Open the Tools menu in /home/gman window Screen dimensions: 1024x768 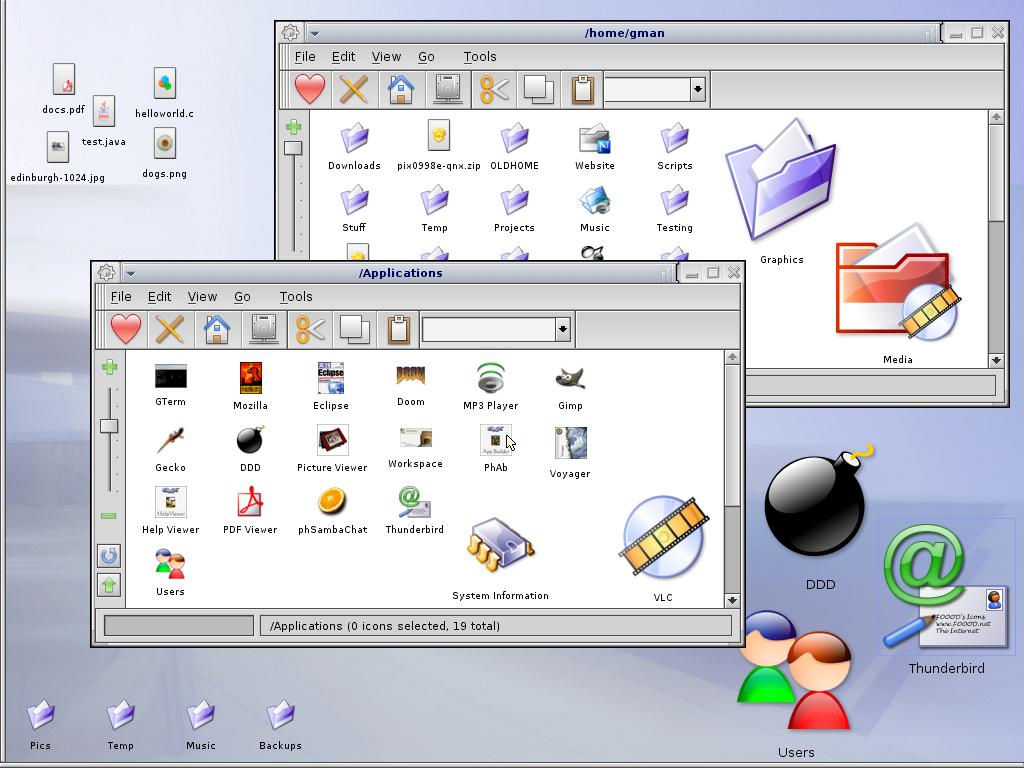(x=480, y=57)
